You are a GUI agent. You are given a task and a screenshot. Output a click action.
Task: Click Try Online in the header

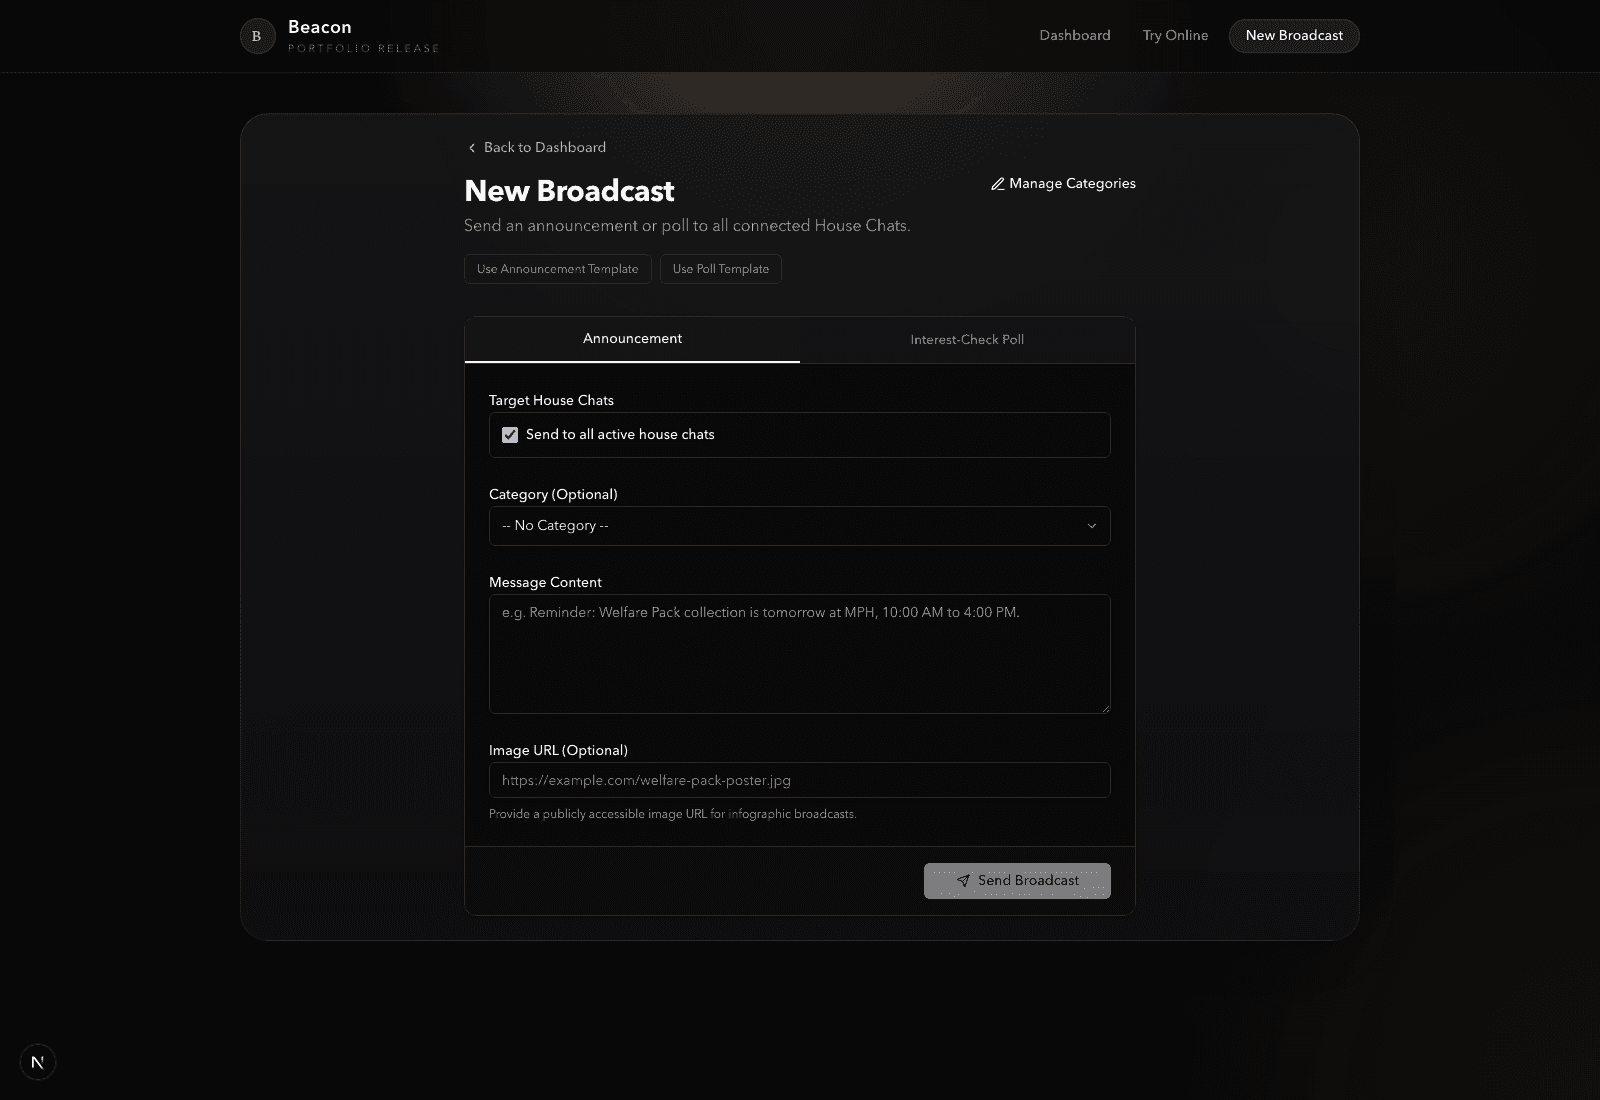(1174, 35)
